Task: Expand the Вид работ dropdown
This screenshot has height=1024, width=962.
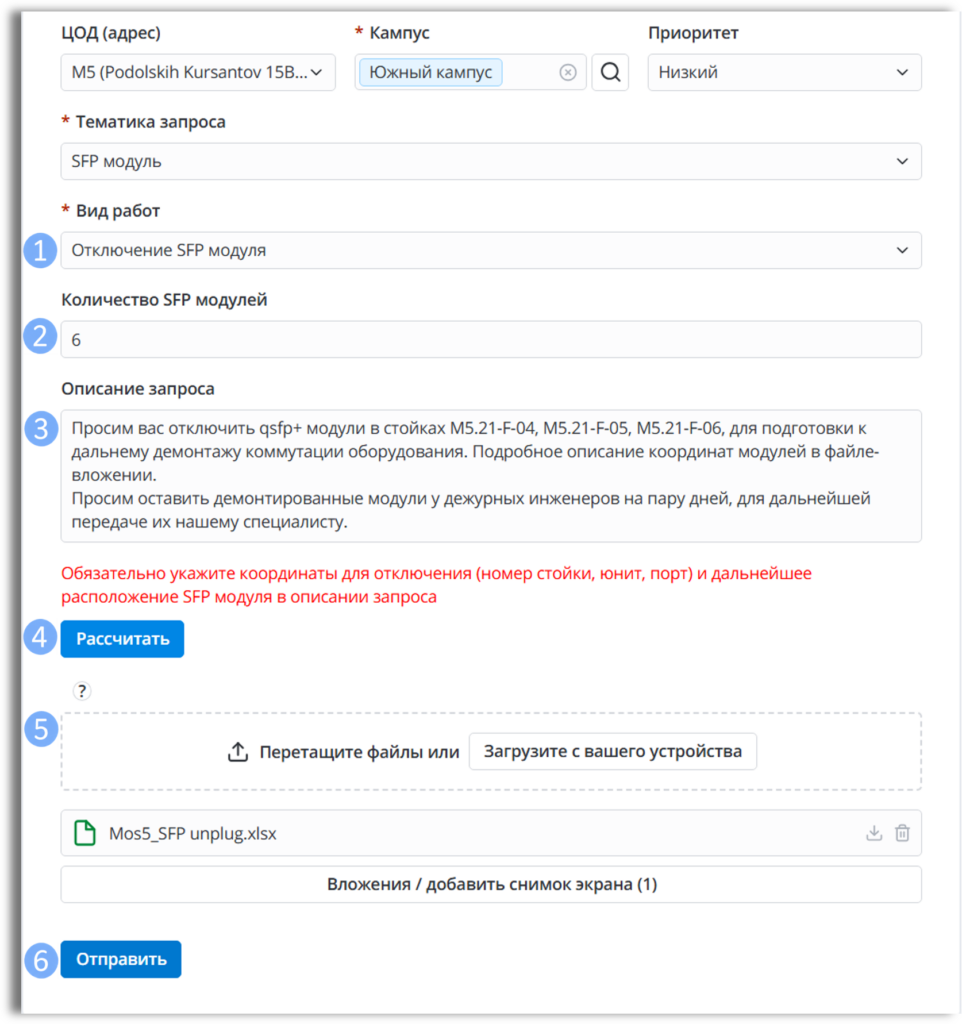Action: 491,250
